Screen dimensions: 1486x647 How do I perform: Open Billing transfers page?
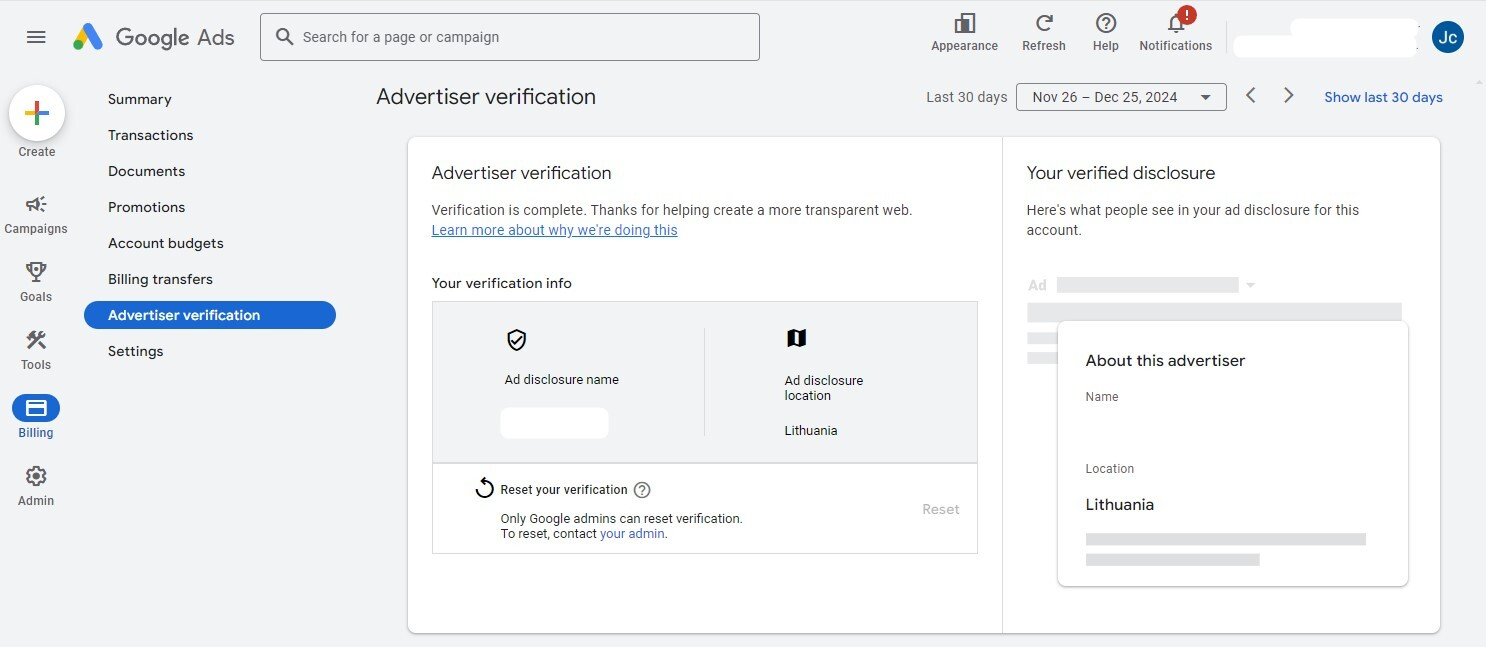point(160,279)
